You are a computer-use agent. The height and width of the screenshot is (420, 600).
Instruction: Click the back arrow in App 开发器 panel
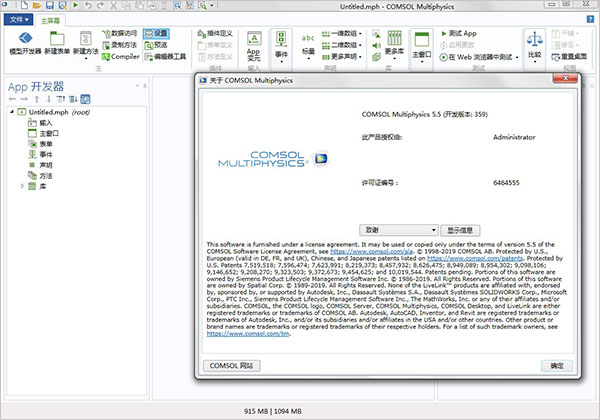click(x=12, y=99)
